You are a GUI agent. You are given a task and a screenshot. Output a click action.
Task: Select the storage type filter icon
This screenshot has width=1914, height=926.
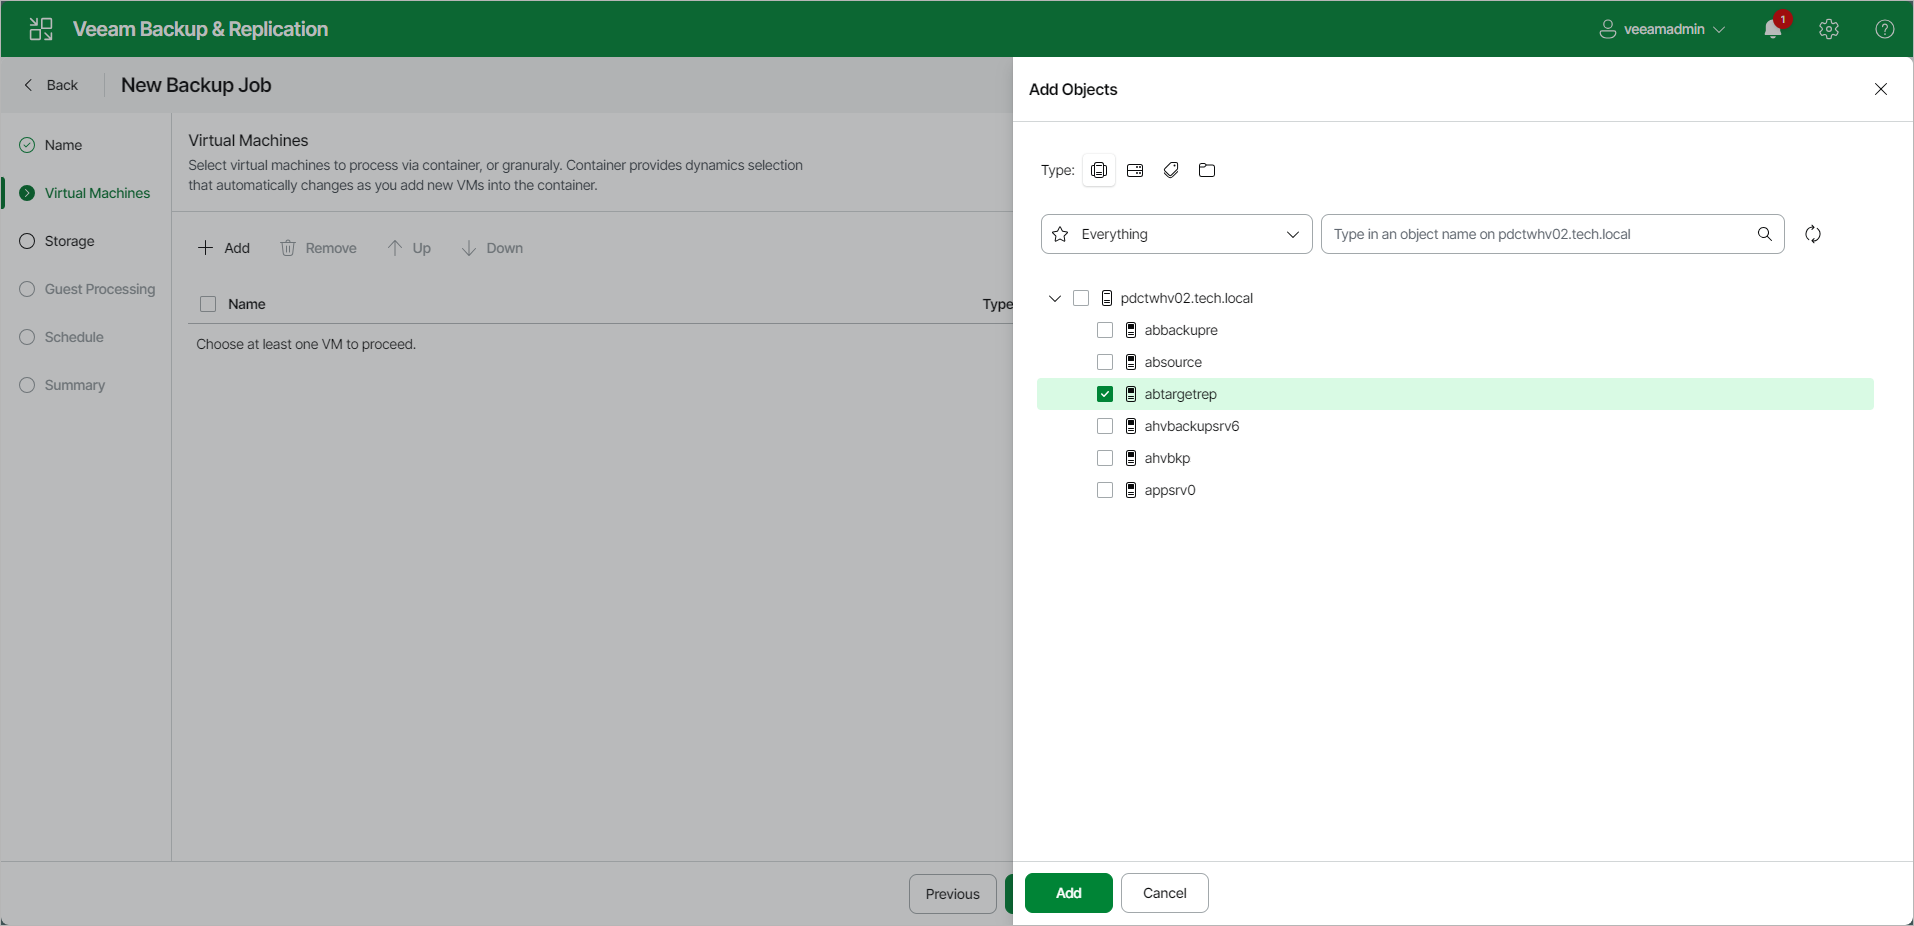[x=1135, y=170]
